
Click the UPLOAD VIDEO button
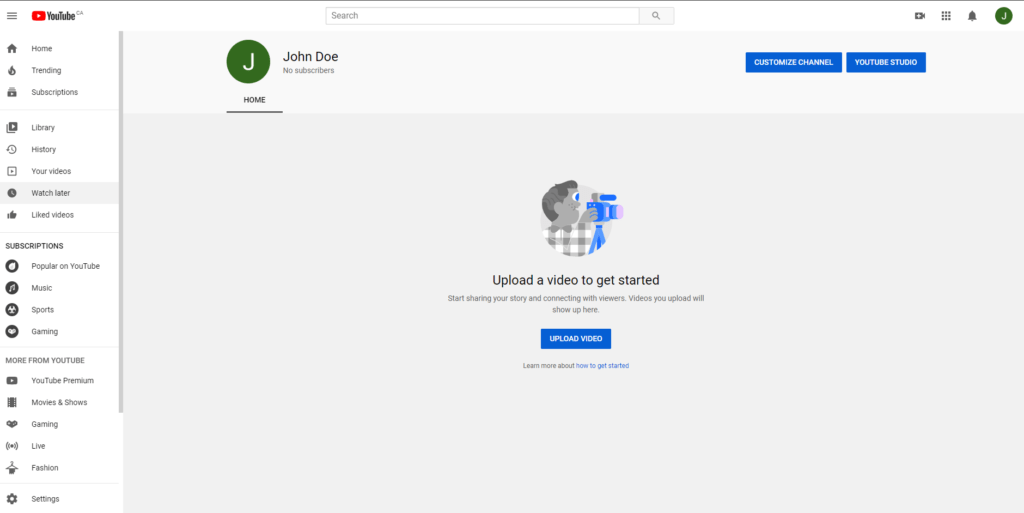pyautogui.click(x=575, y=339)
